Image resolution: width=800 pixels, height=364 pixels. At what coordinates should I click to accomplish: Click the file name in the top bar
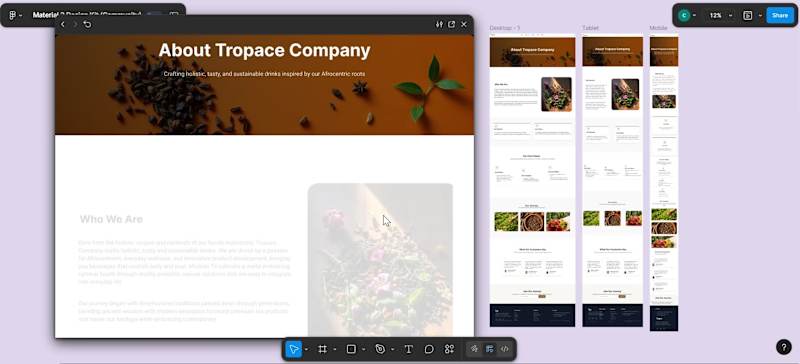point(87,15)
